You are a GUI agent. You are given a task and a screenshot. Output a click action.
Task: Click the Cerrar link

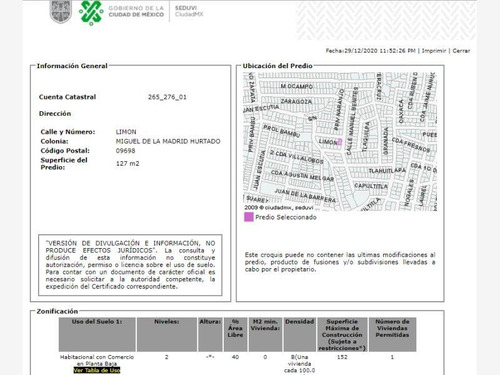tap(461, 51)
